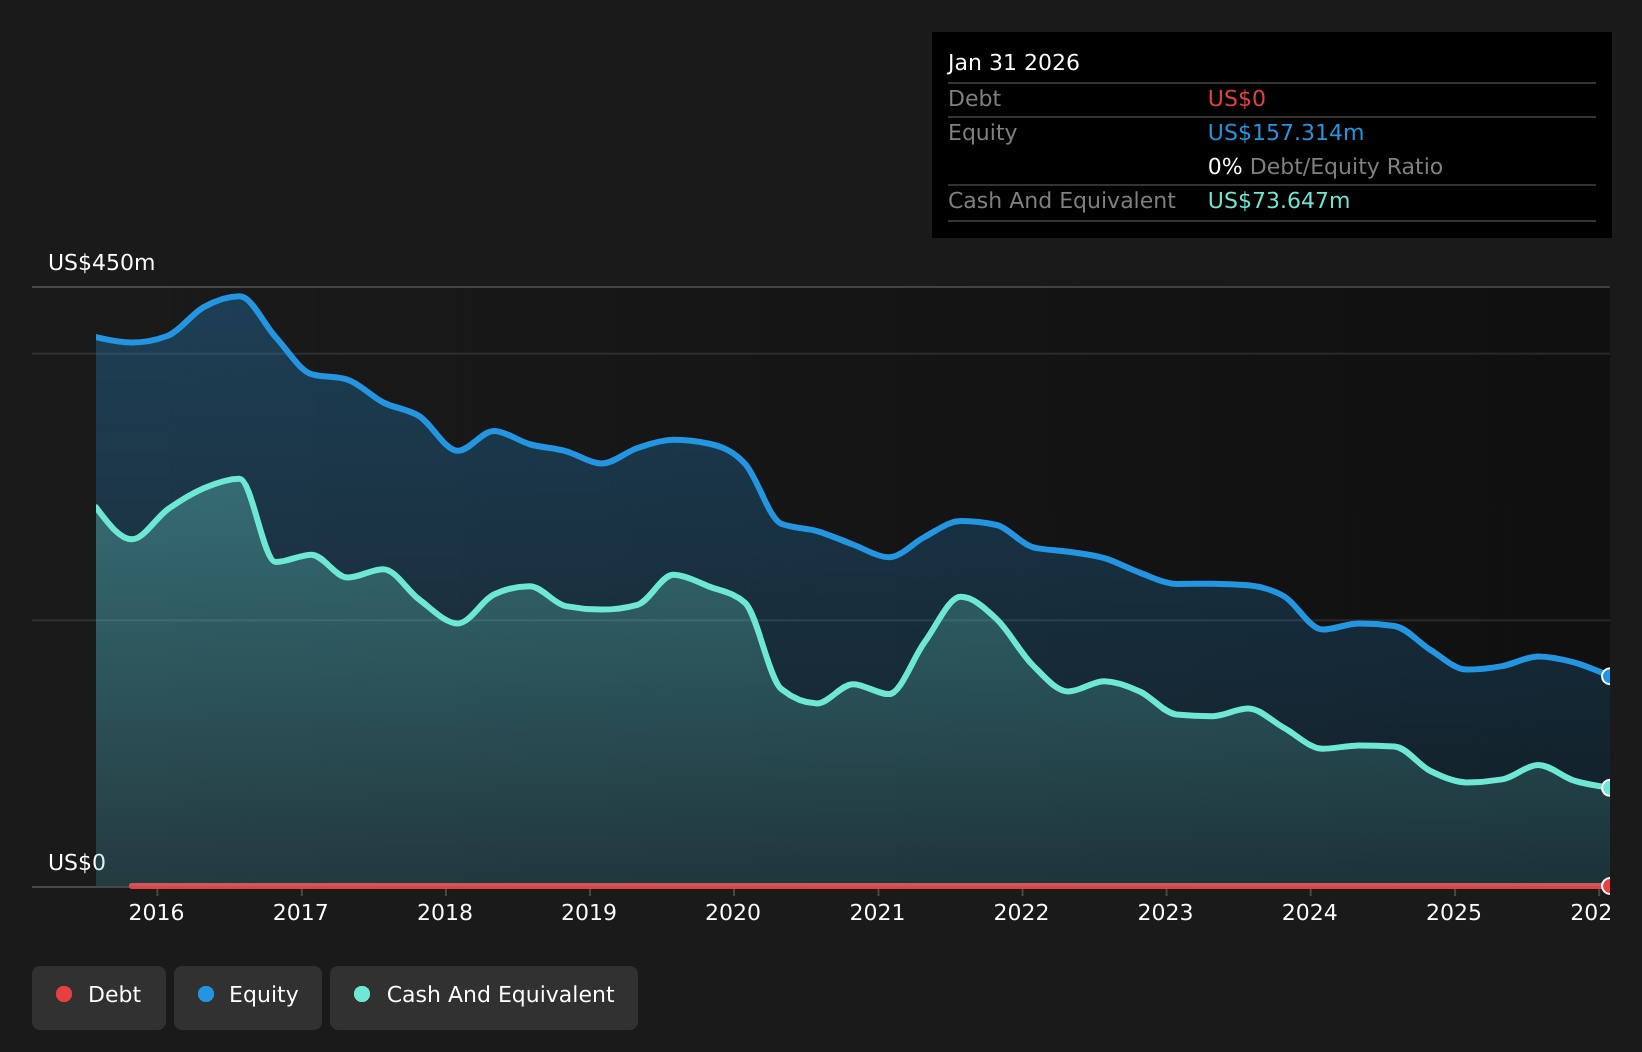Viewport: 1642px width, 1052px height.
Task: Click the 2018 x-axis label
Action: tap(445, 913)
